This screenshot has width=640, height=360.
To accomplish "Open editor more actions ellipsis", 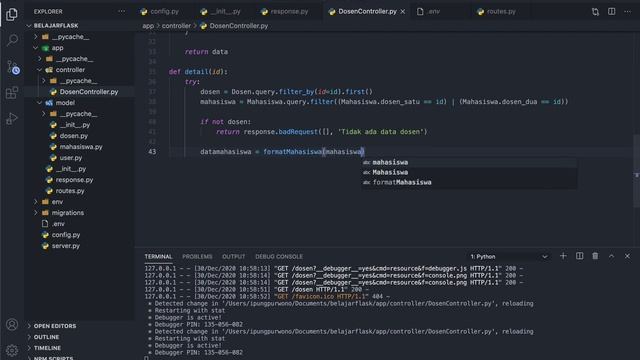I will click(627, 11).
